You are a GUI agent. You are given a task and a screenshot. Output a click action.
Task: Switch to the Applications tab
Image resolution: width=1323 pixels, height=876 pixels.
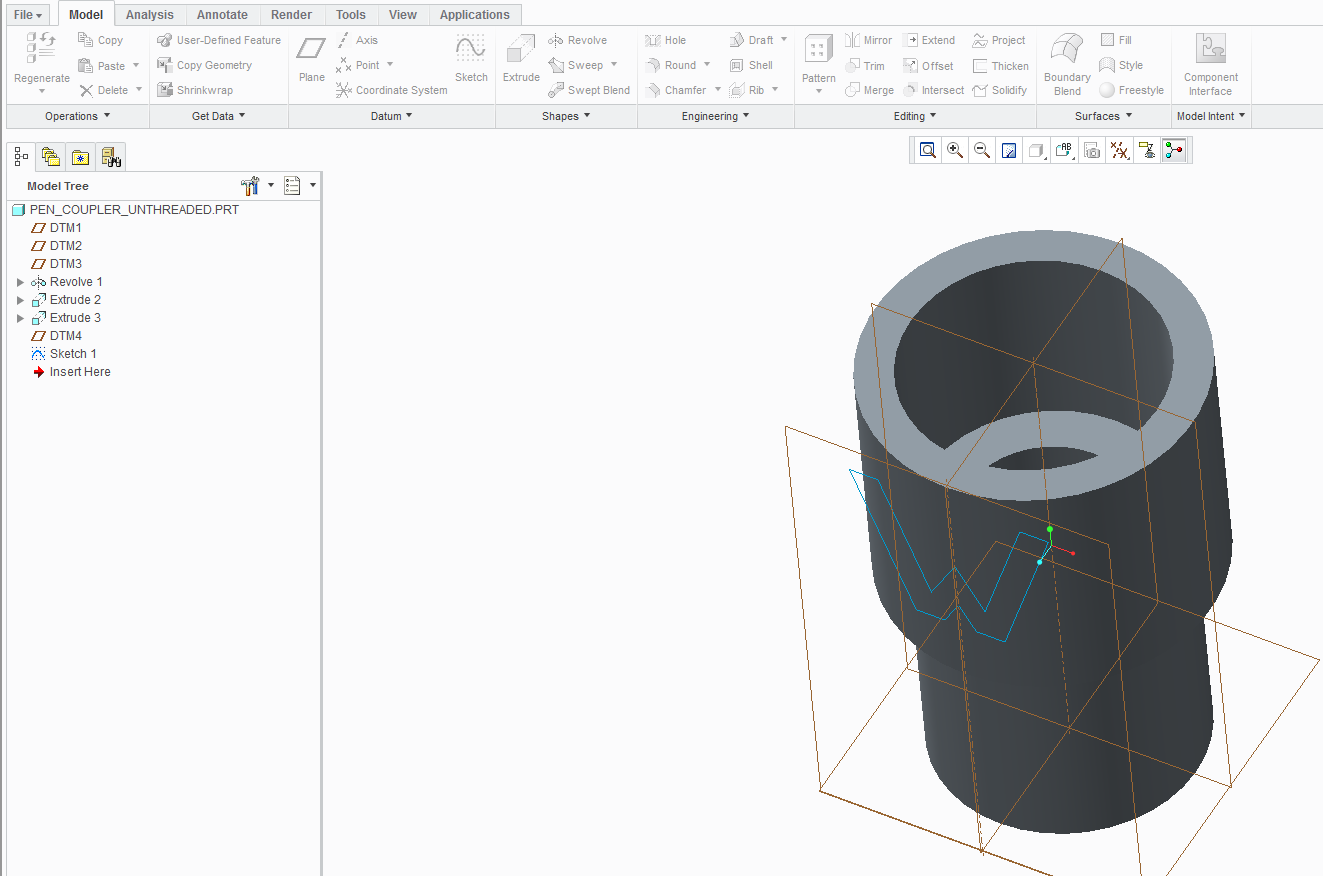coord(475,15)
